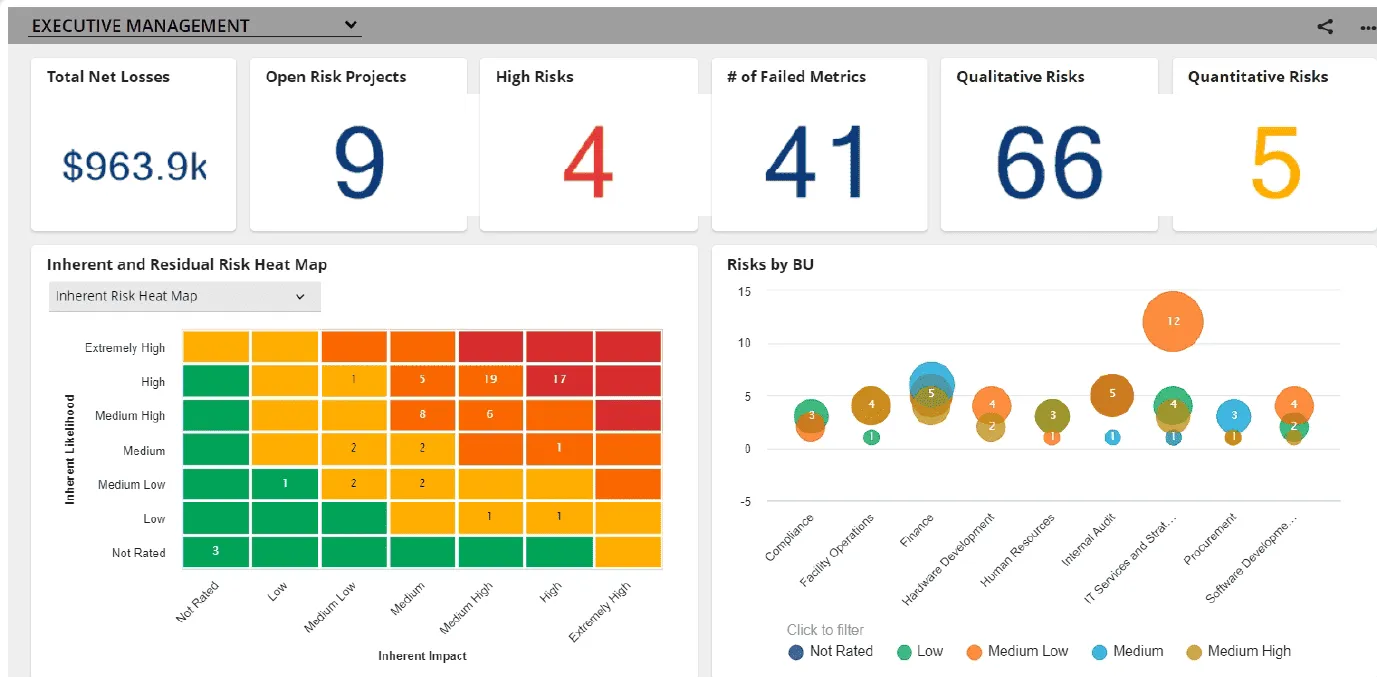Open the more options ellipsis menu
Viewport: 1377px width, 677px height.
click(x=1367, y=28)
